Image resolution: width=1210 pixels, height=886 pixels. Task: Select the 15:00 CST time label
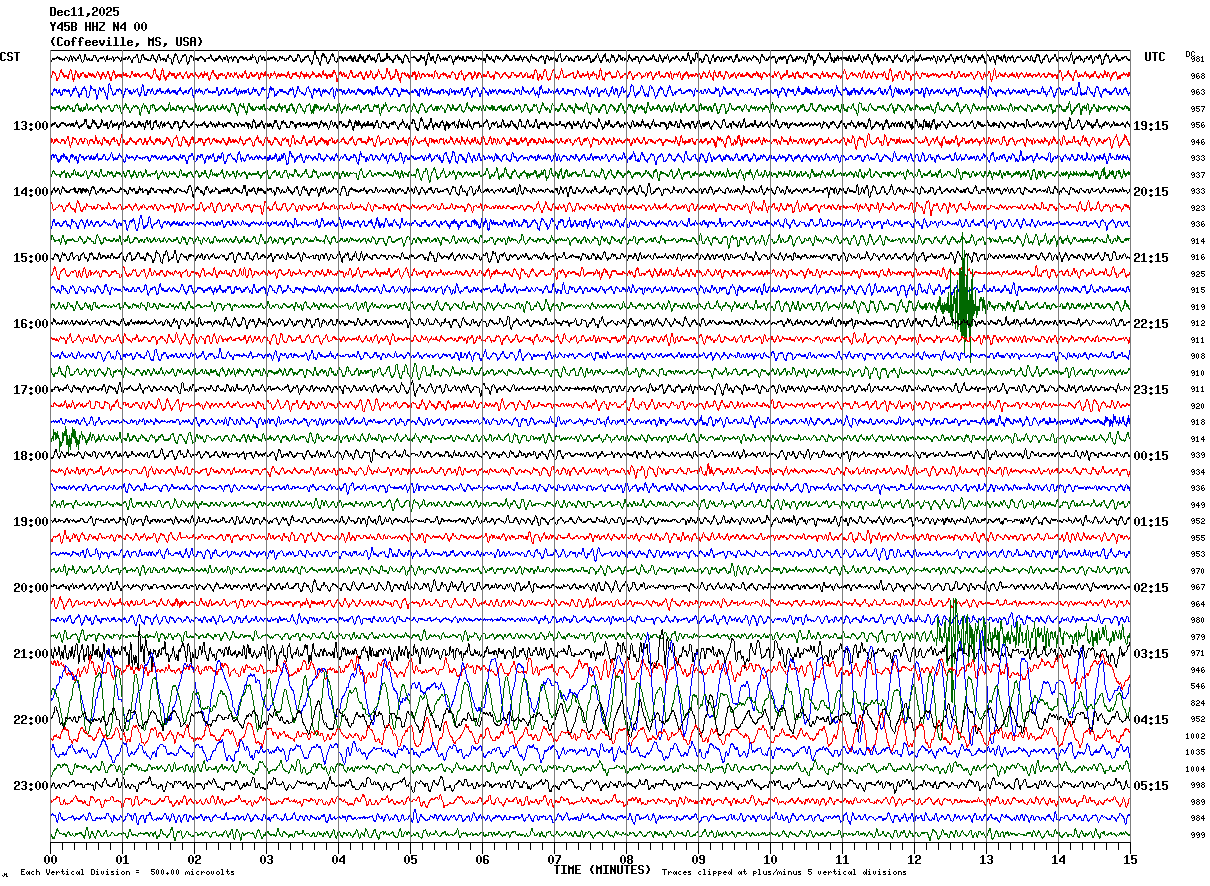(30, 258)
